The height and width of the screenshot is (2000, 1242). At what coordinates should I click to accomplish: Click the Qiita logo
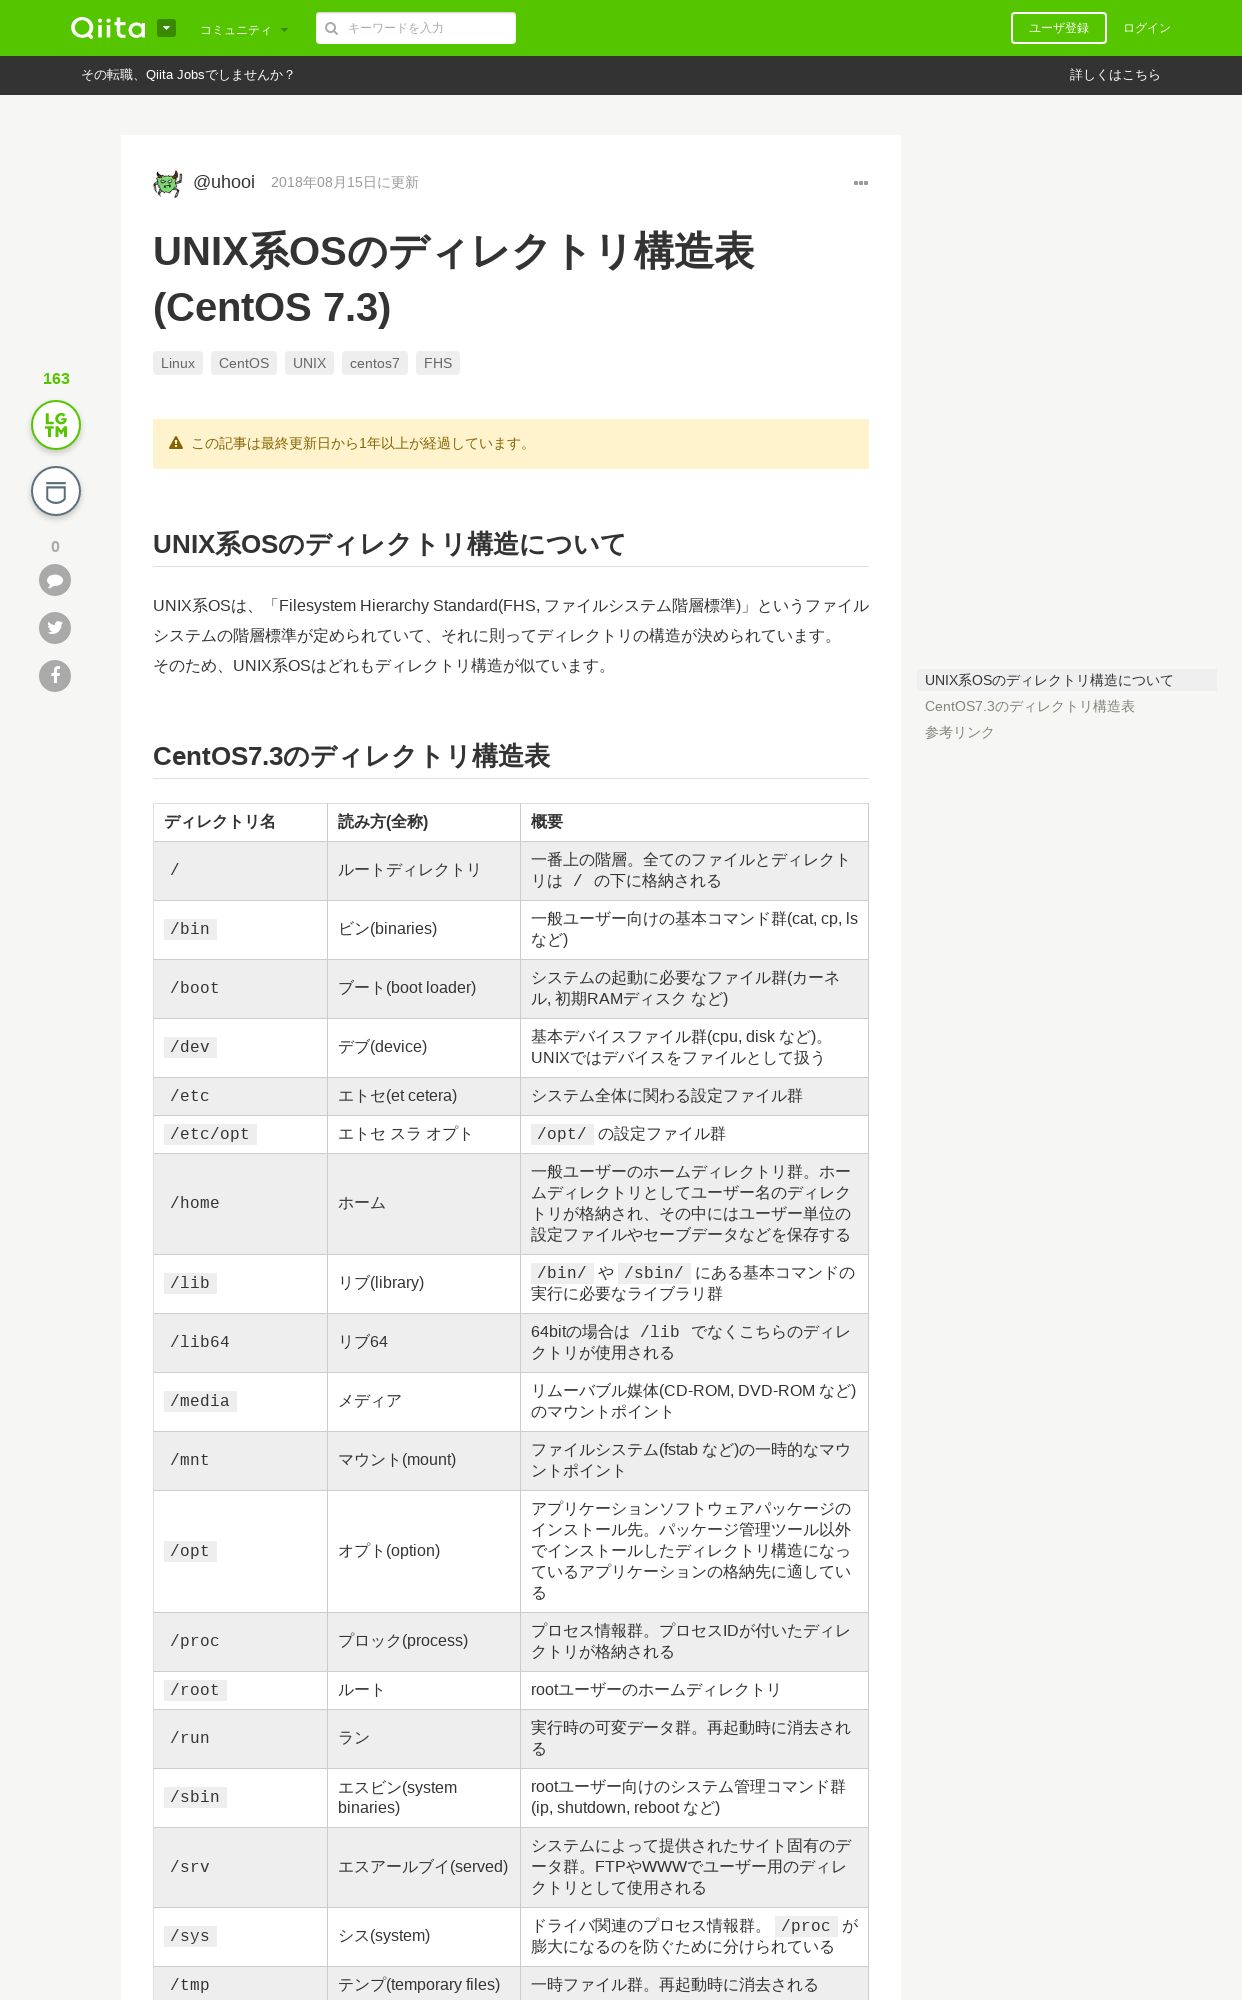(108, 28)
